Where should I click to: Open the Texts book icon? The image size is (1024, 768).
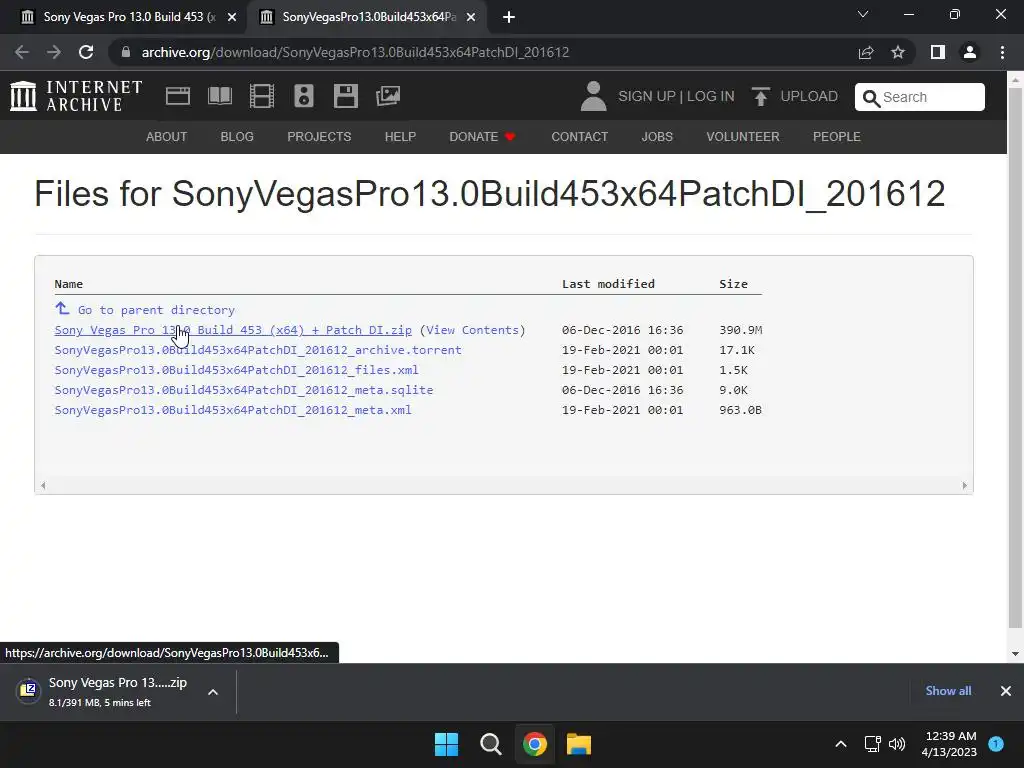click(x=220, y=96)
